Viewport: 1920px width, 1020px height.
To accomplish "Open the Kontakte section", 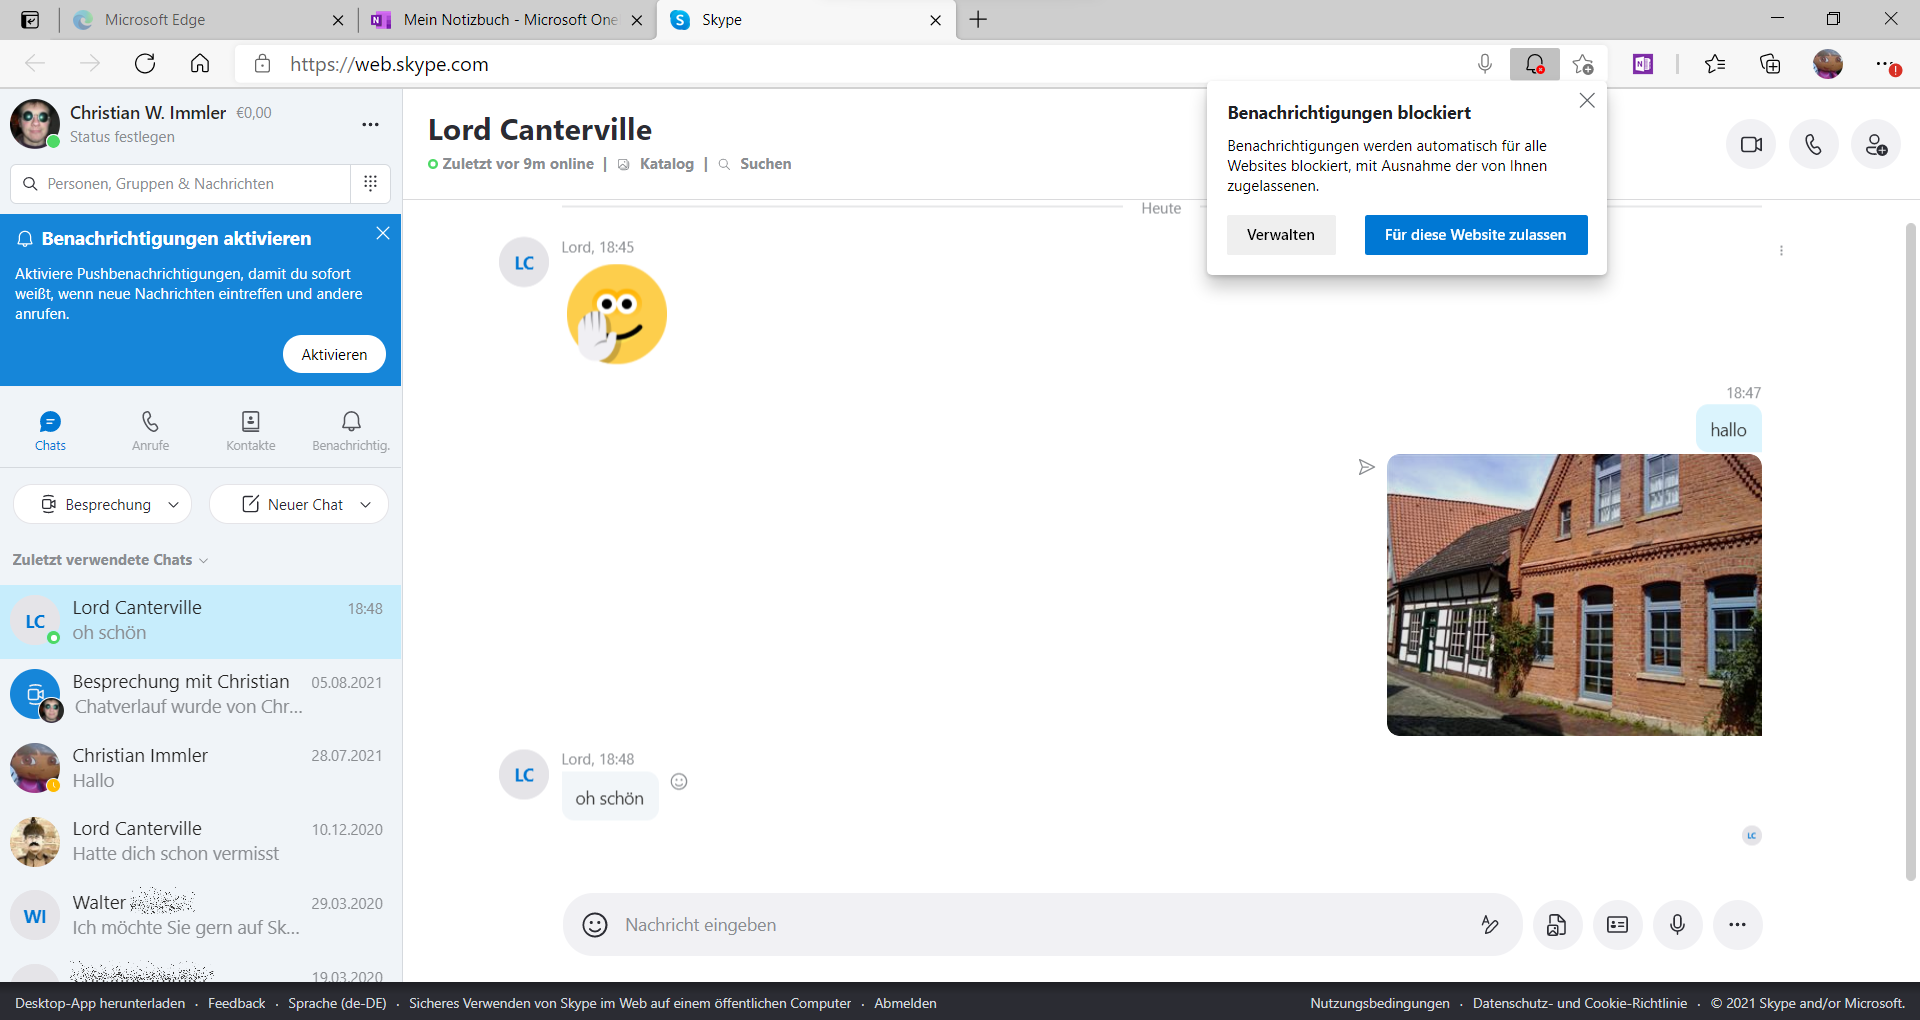I will 250,428.
